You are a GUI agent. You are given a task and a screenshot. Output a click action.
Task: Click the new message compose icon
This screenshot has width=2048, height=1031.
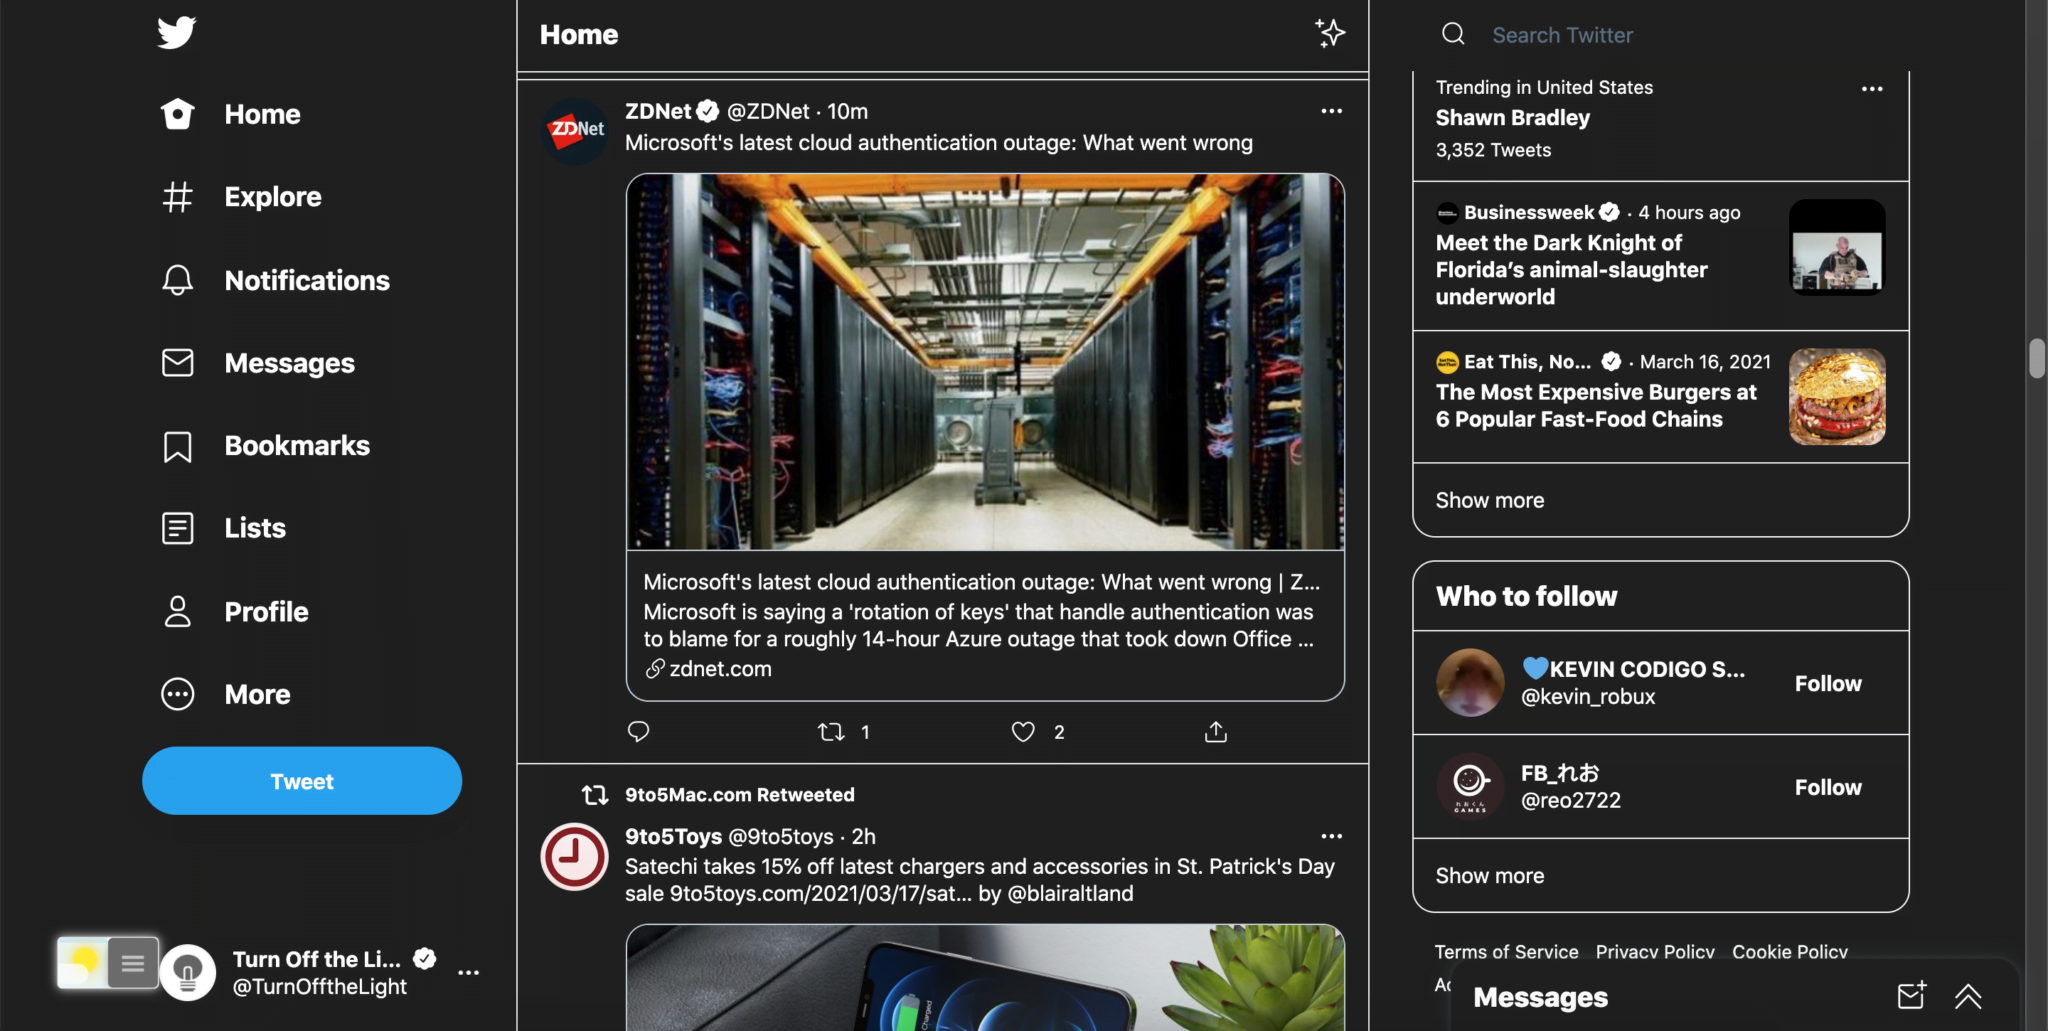[1911, 995]
